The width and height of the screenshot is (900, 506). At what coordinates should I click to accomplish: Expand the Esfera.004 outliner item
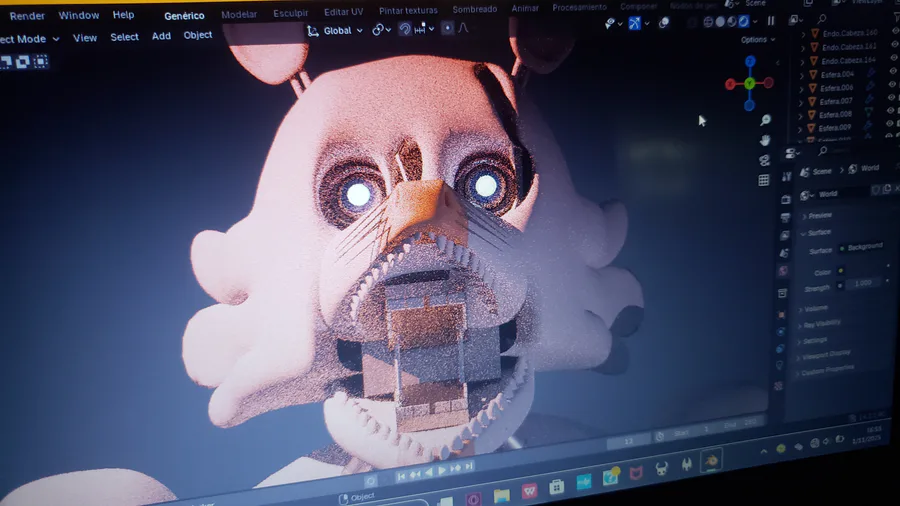tap(802, 75)
